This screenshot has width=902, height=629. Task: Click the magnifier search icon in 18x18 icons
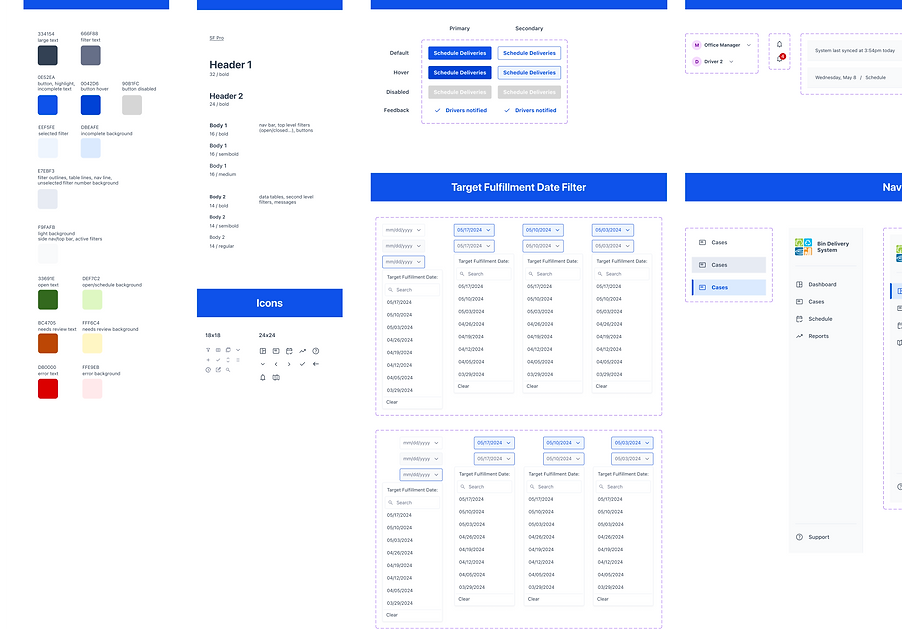228,370
